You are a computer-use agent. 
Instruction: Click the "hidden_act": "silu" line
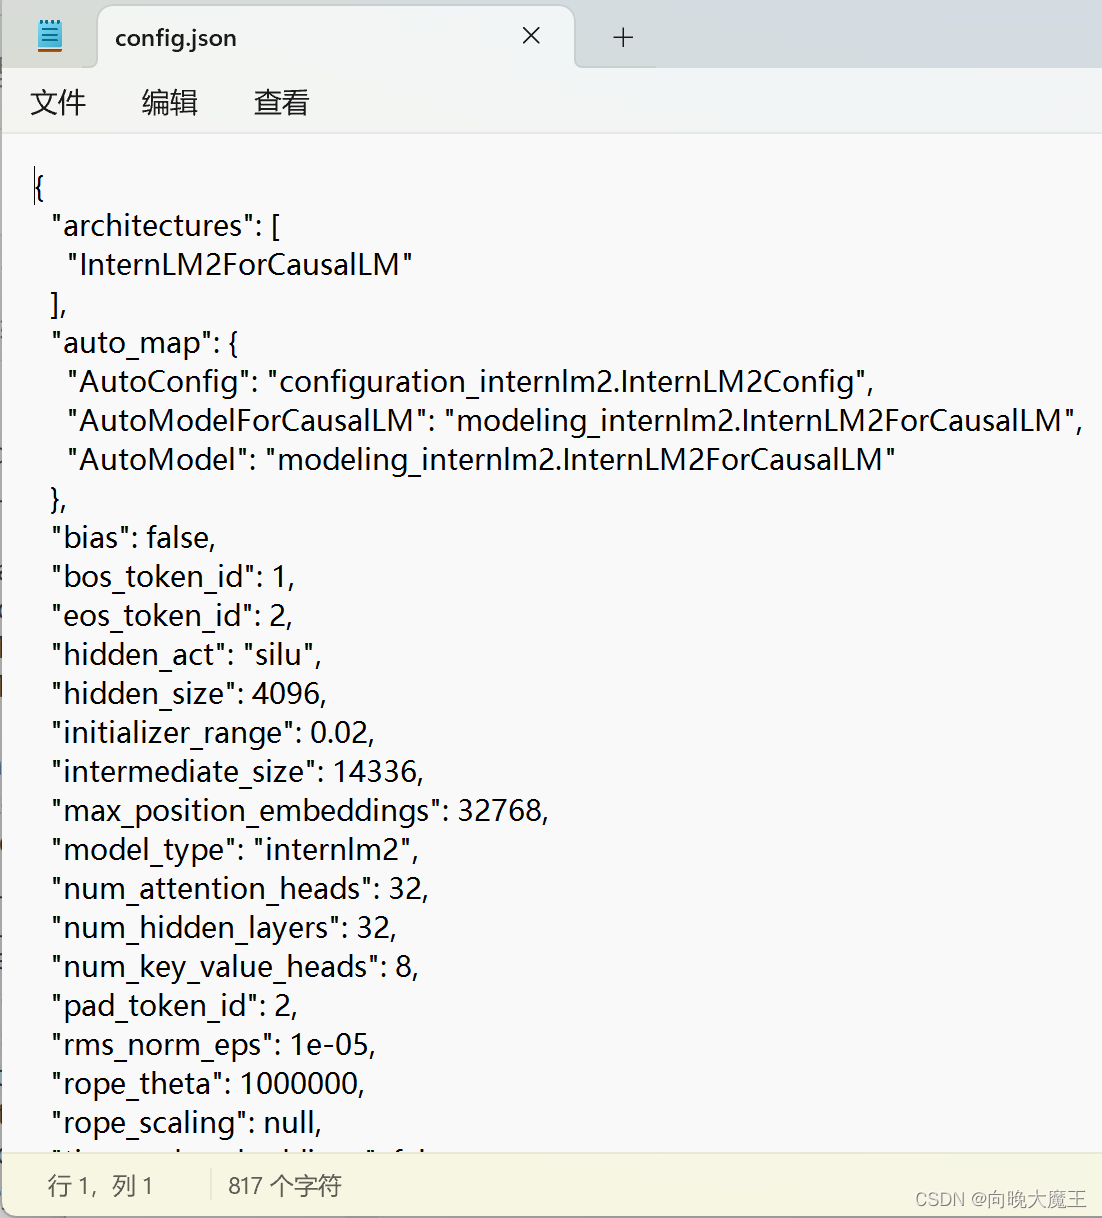coord(187,655)
